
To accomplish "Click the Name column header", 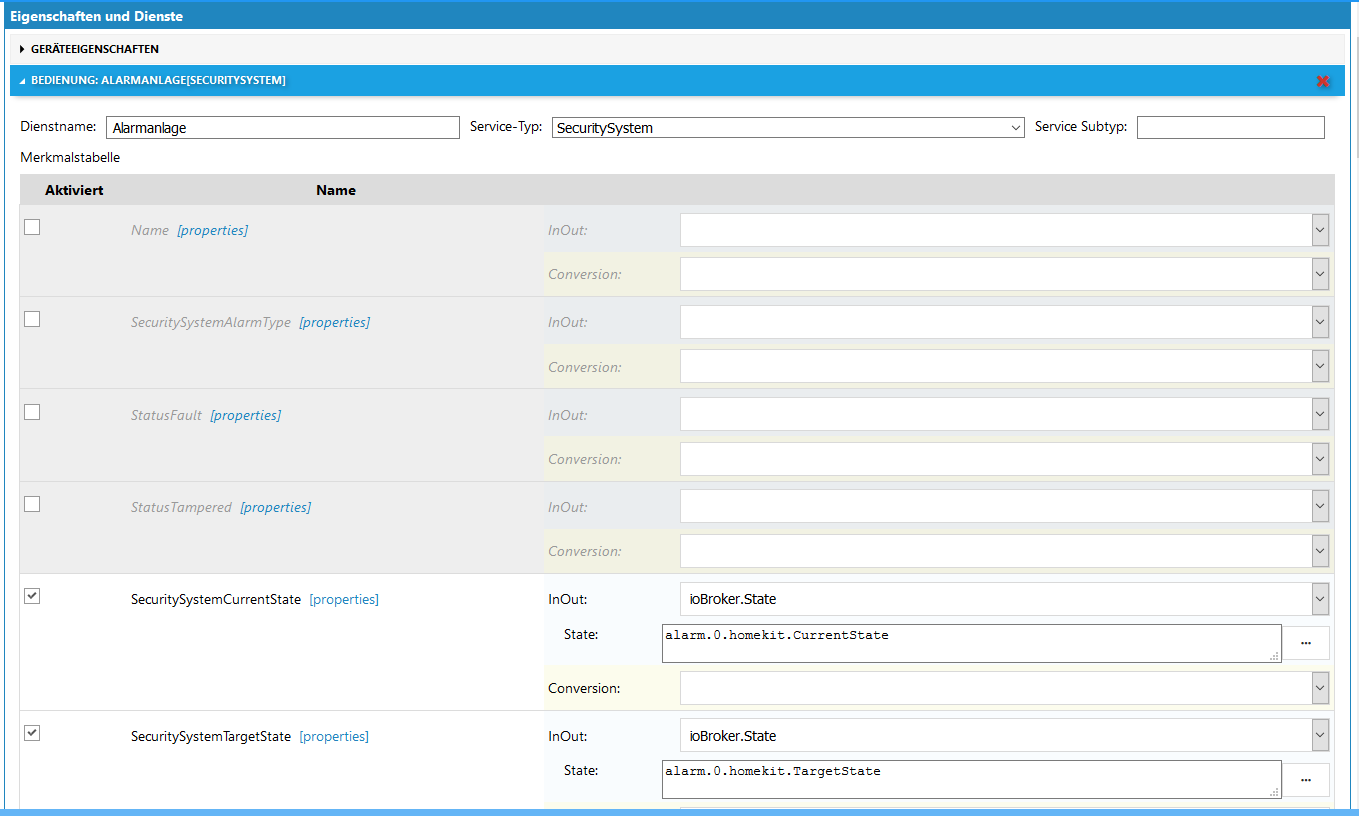I will click(336, 190).
